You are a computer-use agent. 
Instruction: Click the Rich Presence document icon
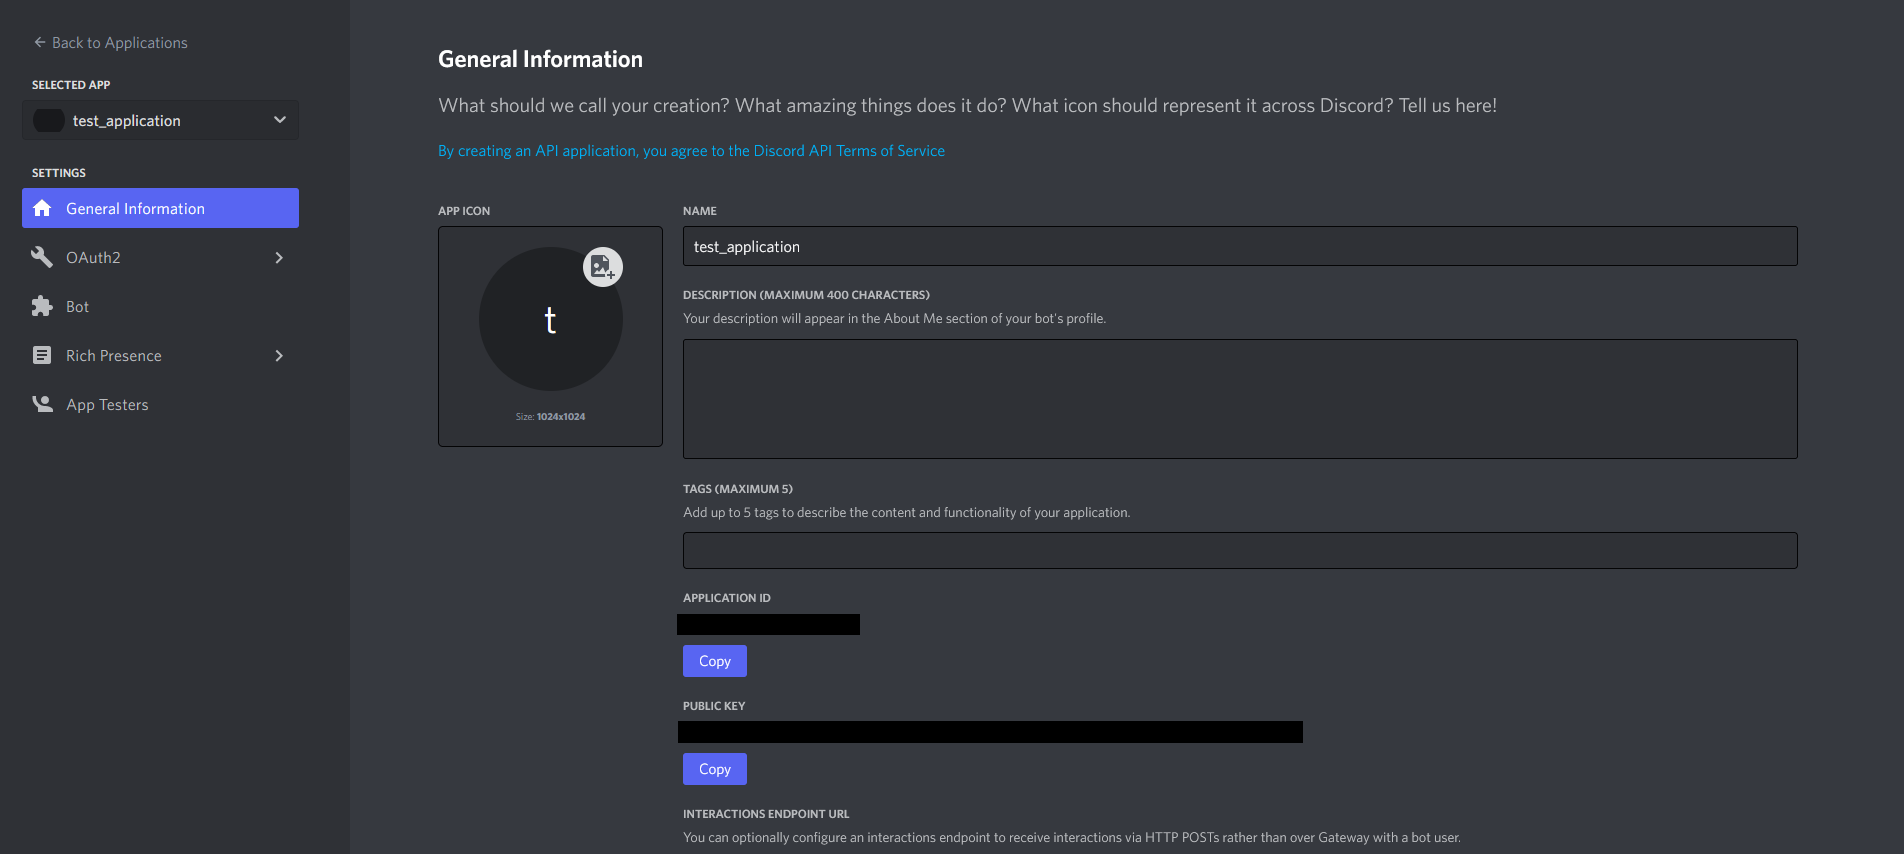tap(42, 355)
